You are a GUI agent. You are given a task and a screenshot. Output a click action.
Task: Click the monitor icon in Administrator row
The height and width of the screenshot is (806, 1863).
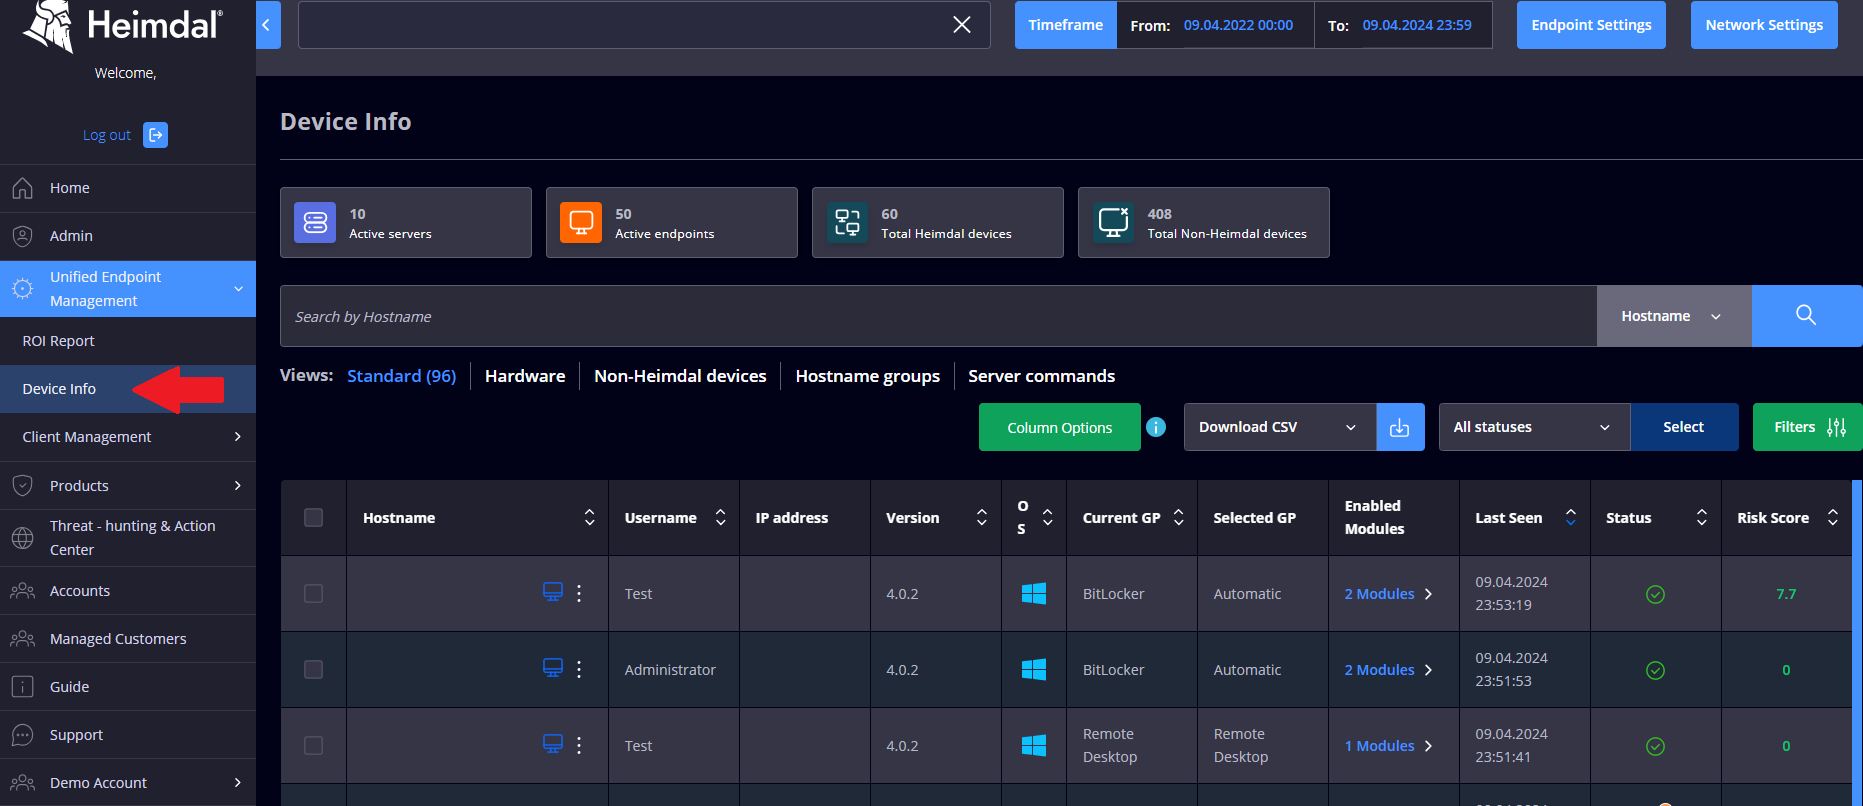point(552,668)
